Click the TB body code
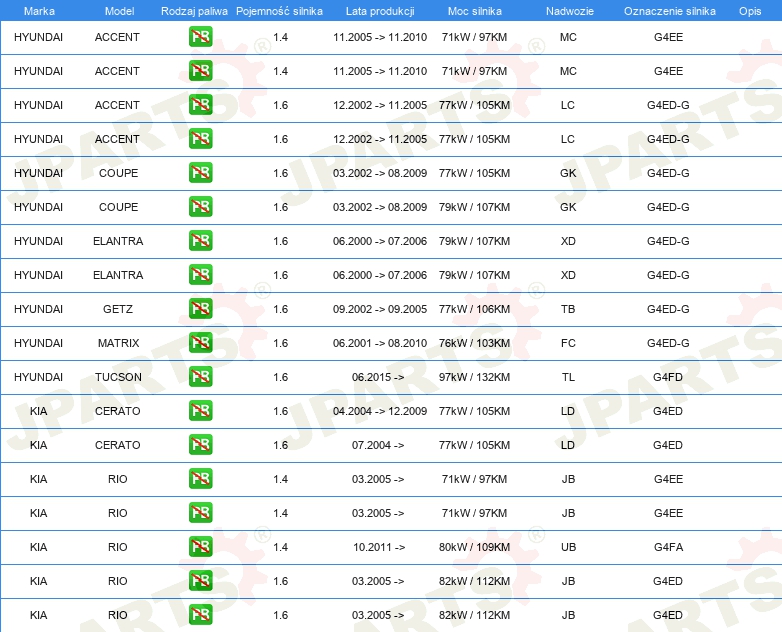Viewport: 782px width, 632px height. point(568,309)
